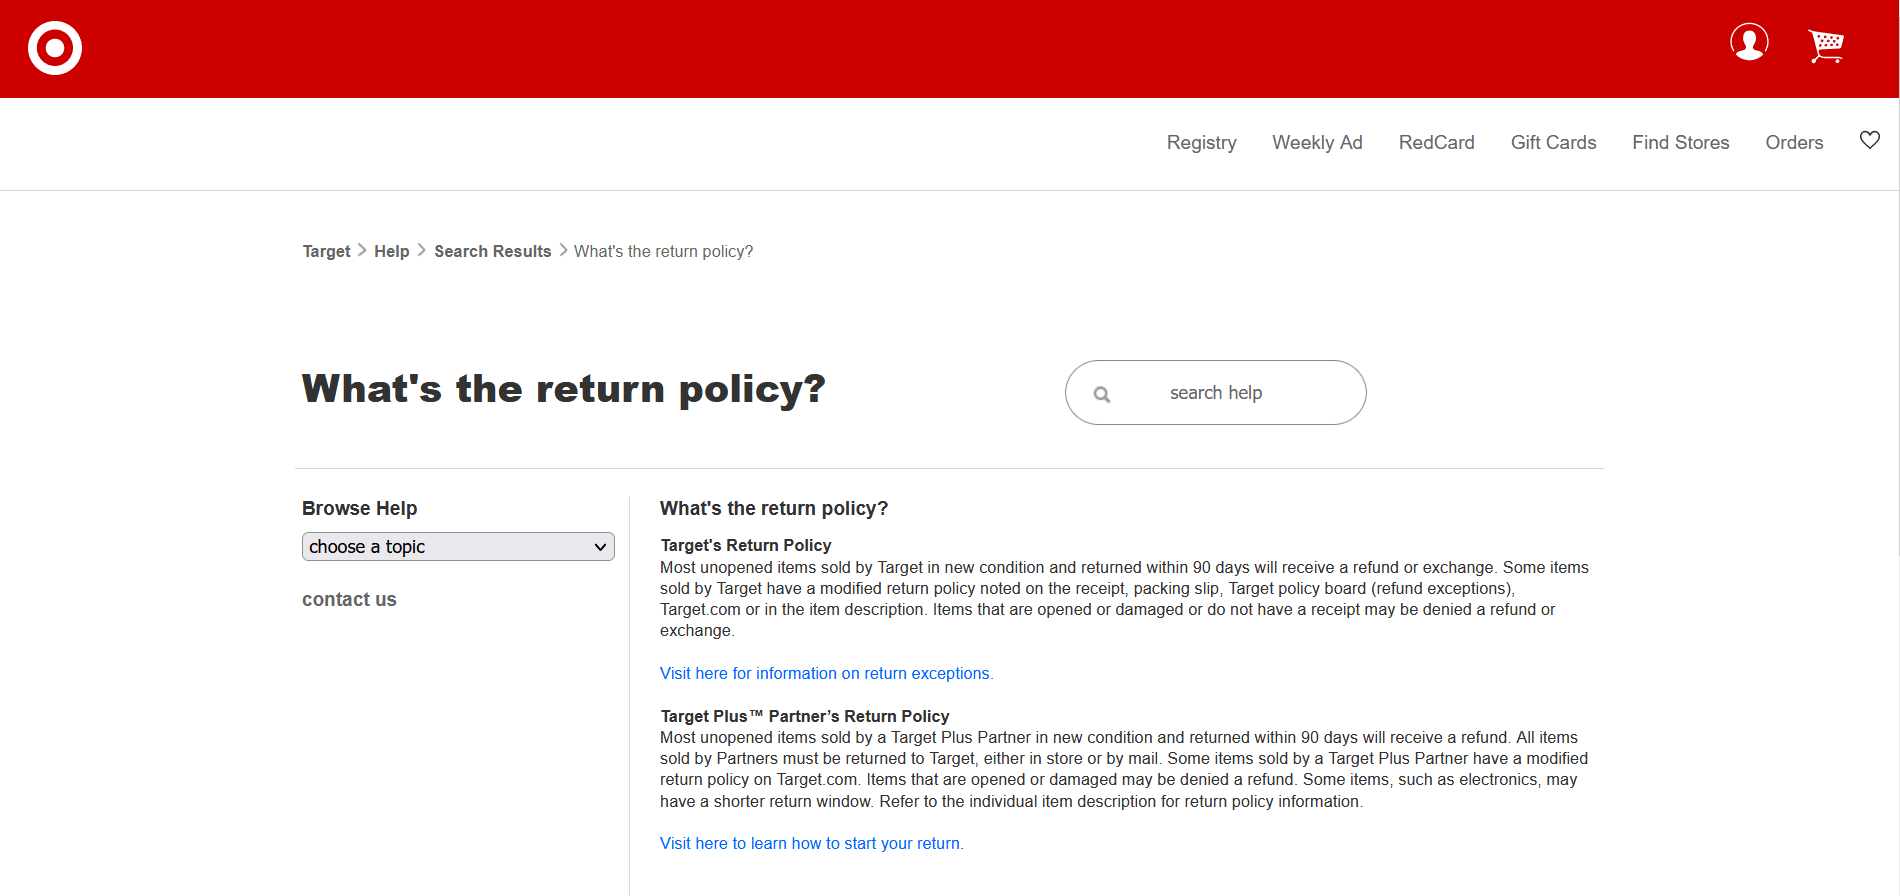The image size is (1900, 896).
Task: Go to RedCard page
Action: pos(1436,143)
